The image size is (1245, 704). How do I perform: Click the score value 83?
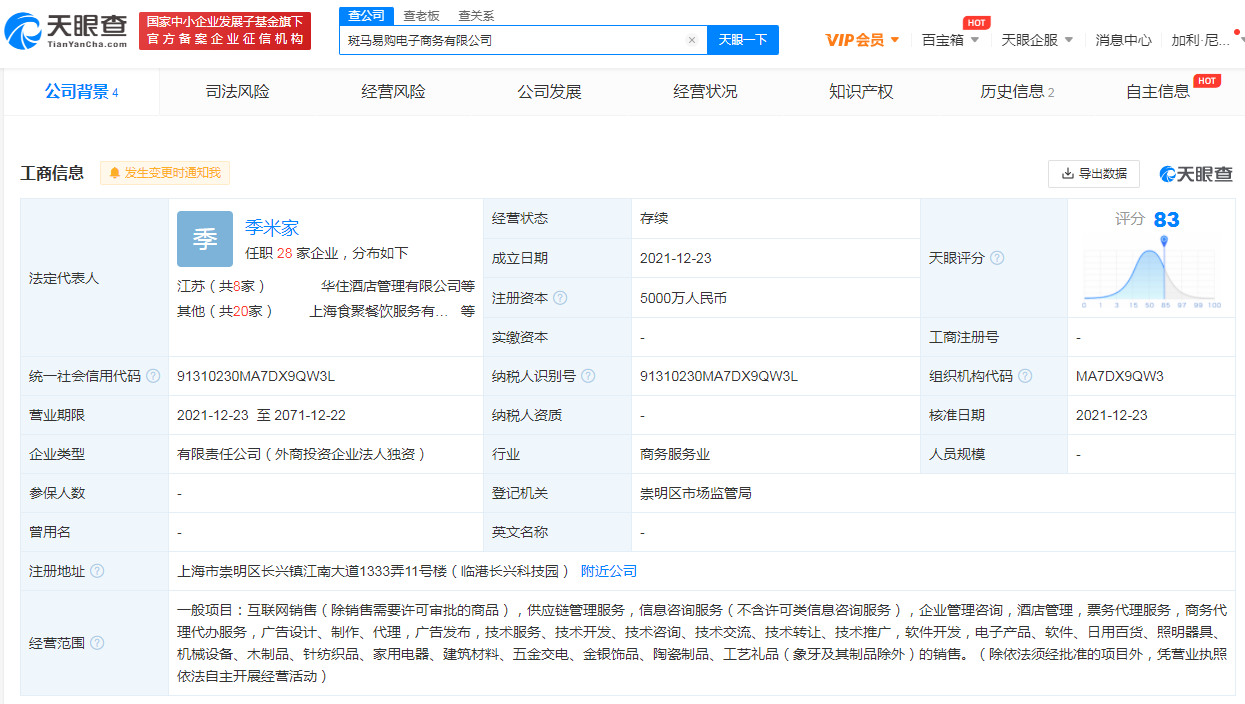click(x=1166, y=220)
